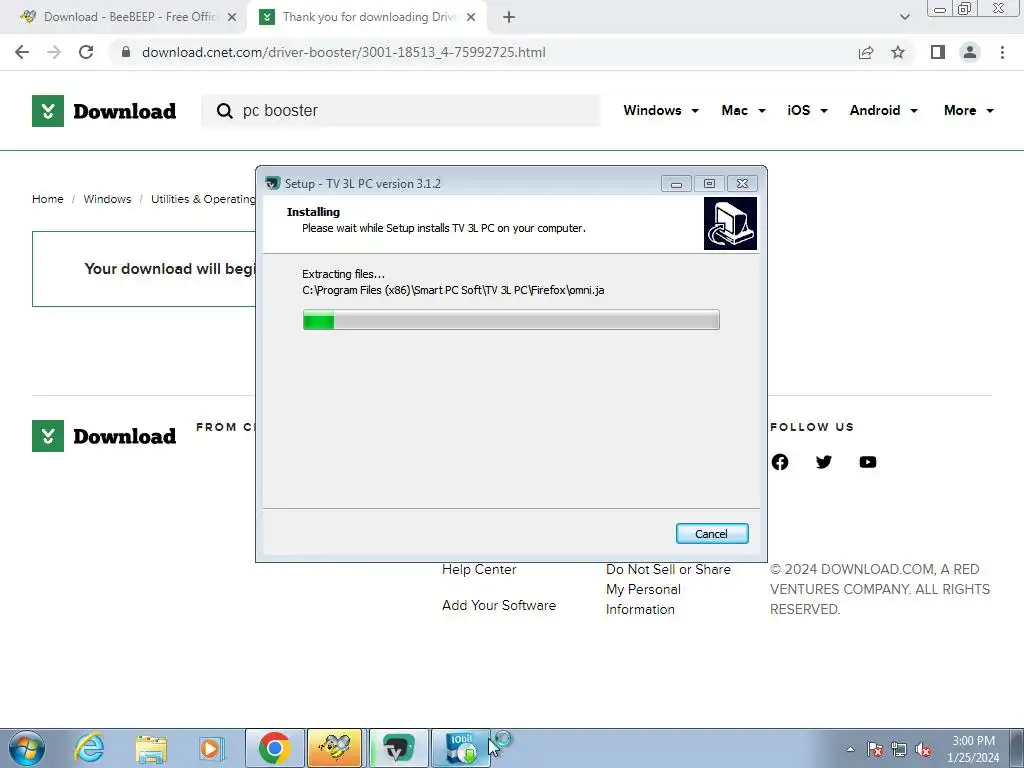Click the network tray icon
The image size is (1024, 768).
[x=899, y=749]
